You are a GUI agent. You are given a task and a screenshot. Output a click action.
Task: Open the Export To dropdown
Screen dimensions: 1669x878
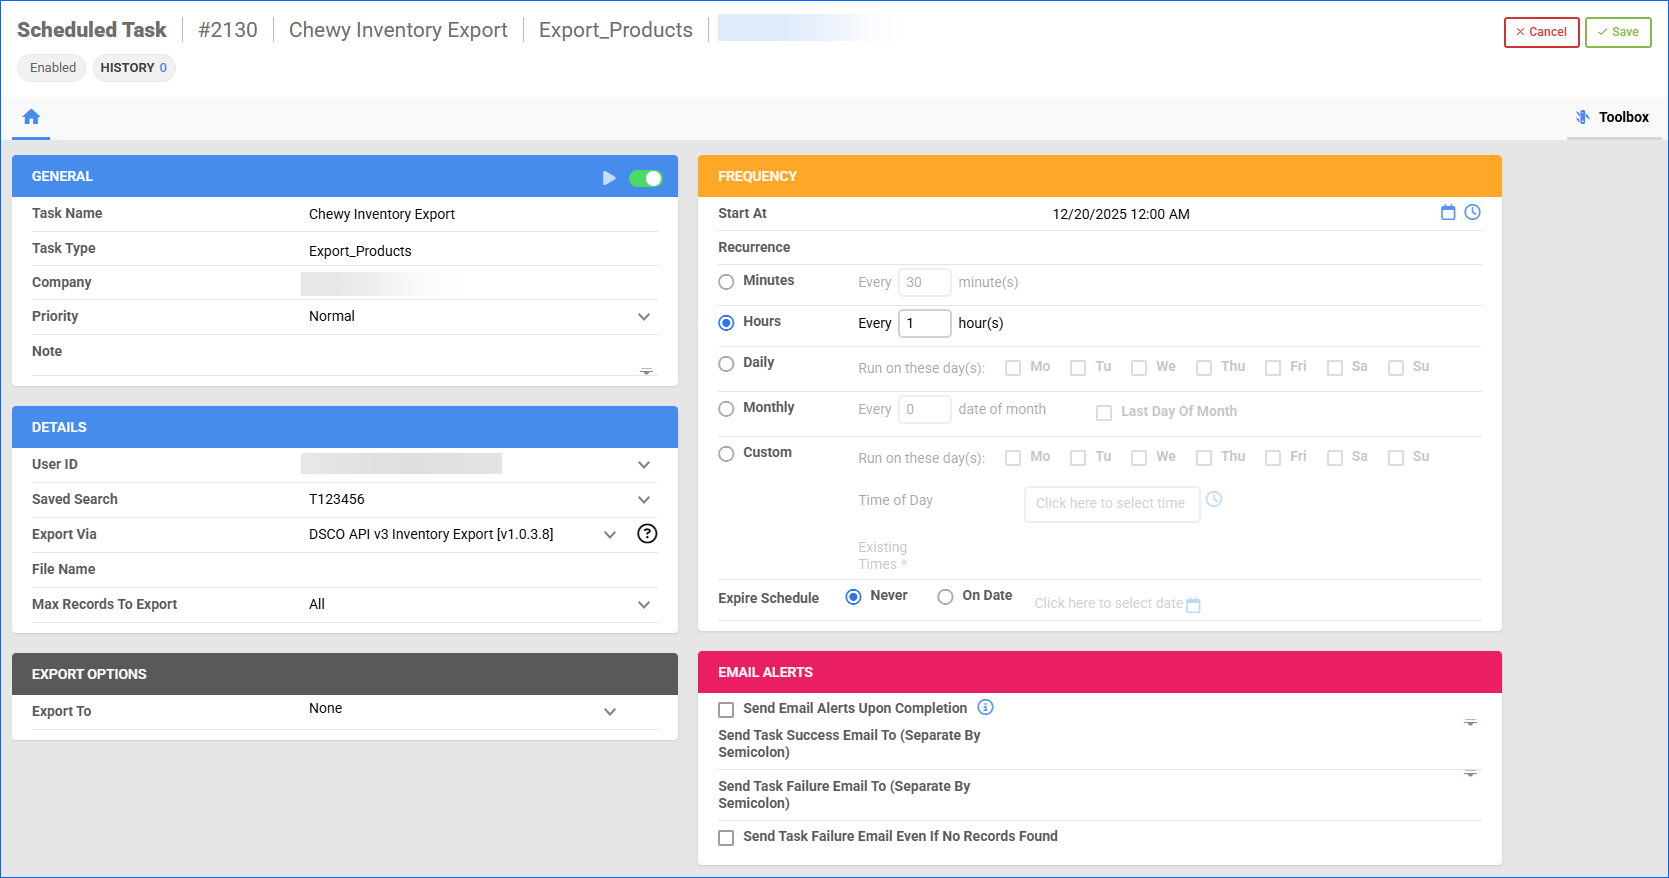coord(610,712)
